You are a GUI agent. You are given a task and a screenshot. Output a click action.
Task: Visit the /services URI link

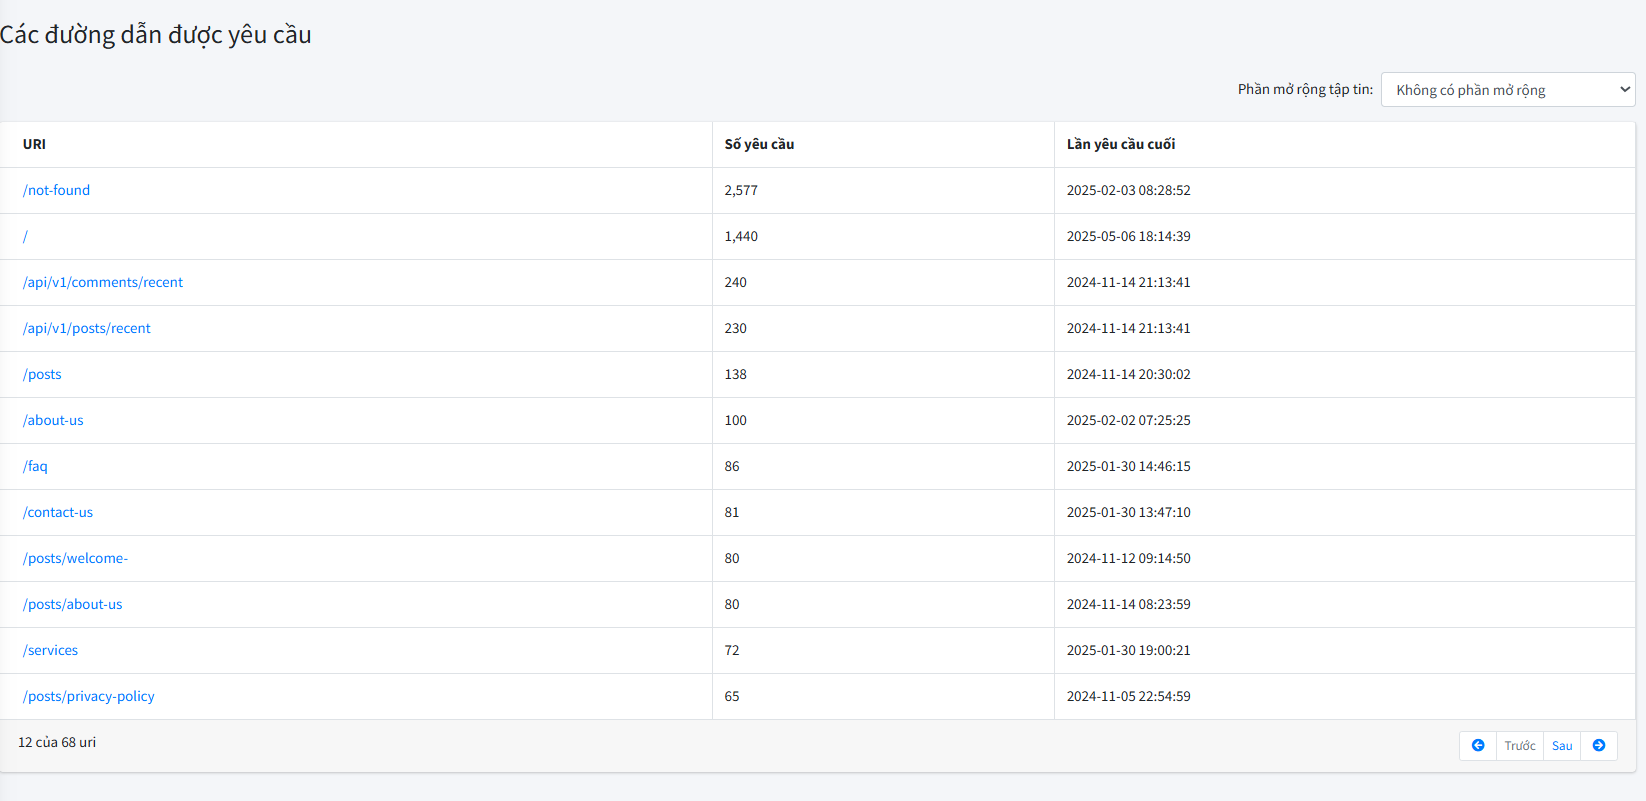click(x=50, y=650)
